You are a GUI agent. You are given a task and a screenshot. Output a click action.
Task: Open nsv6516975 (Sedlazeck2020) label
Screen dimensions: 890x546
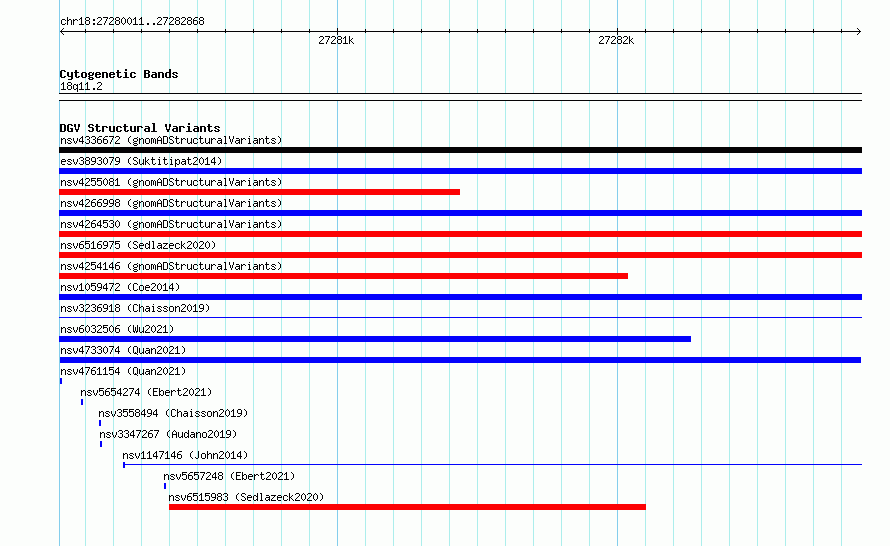click(138, 245)
